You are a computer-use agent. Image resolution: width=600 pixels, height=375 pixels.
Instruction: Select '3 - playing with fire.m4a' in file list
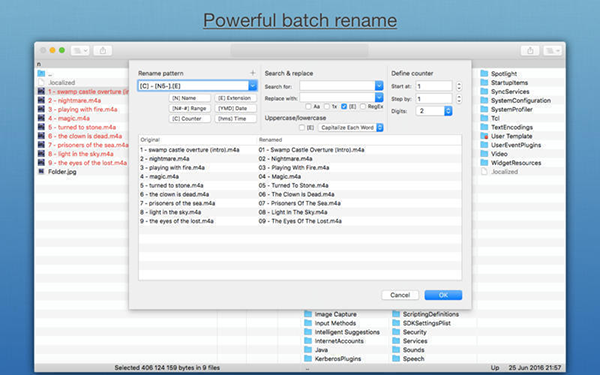coord(83,109)
